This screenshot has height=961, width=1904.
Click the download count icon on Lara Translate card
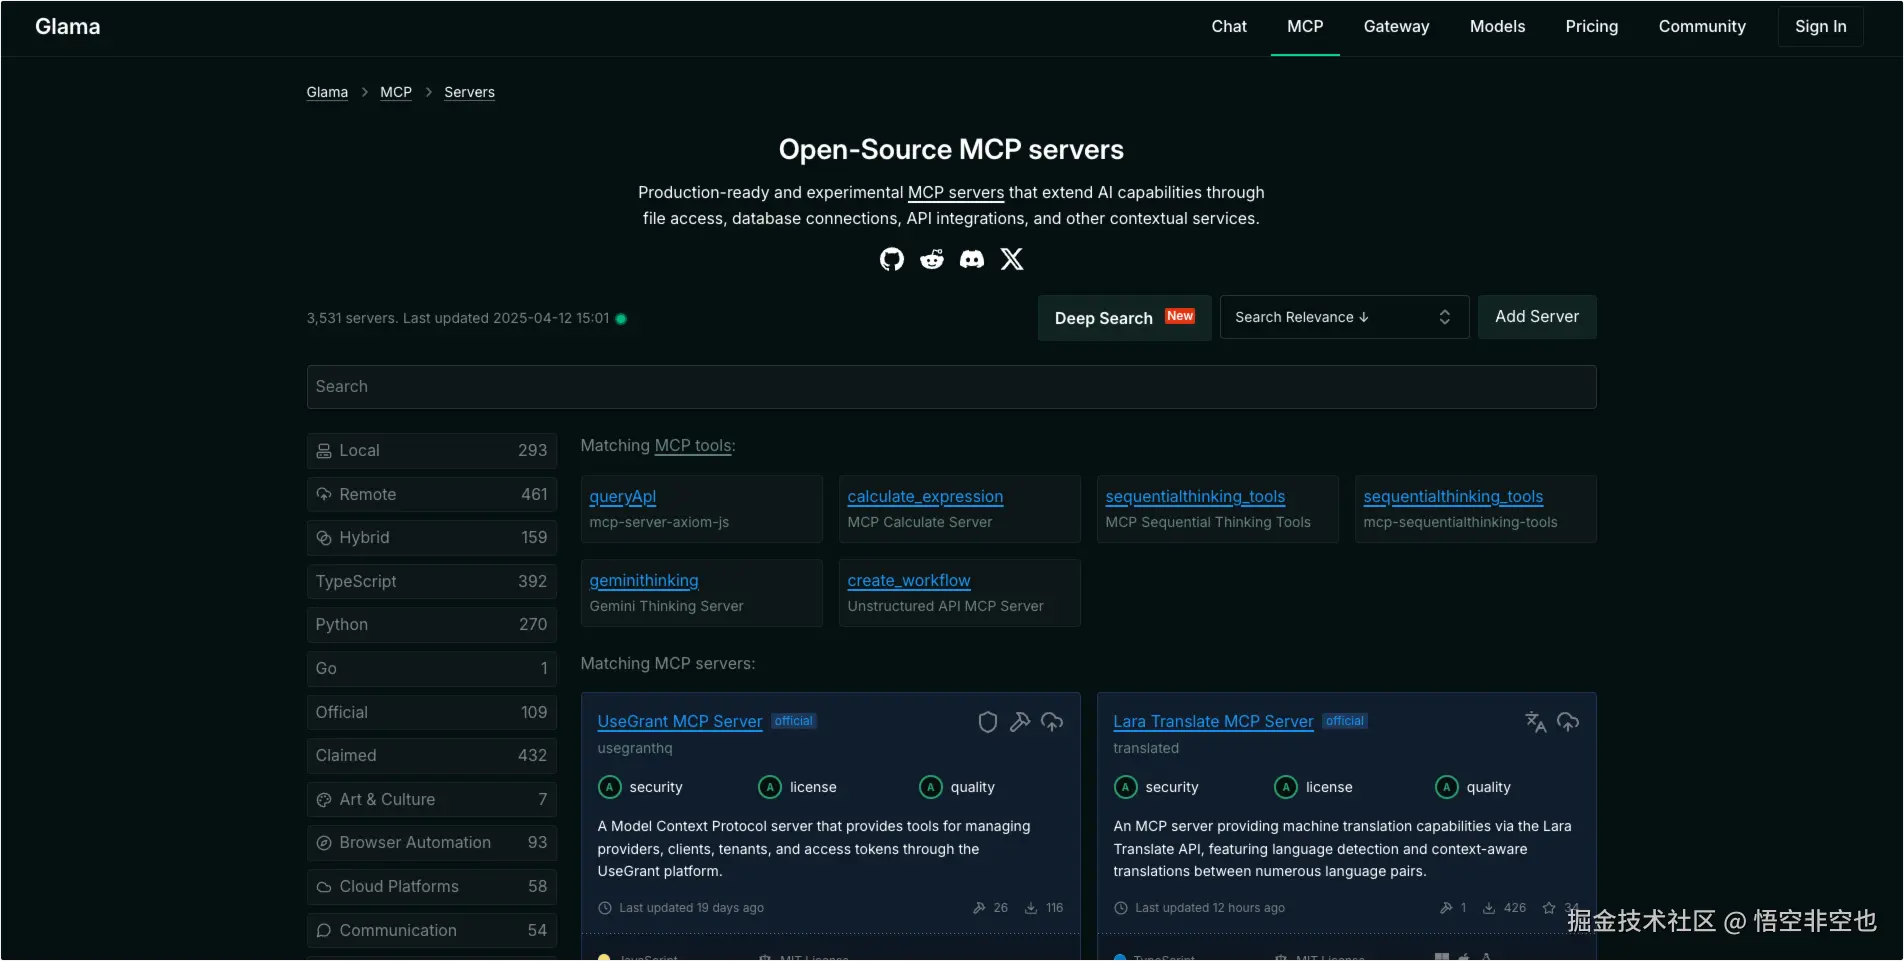[x=1489, y=908]
